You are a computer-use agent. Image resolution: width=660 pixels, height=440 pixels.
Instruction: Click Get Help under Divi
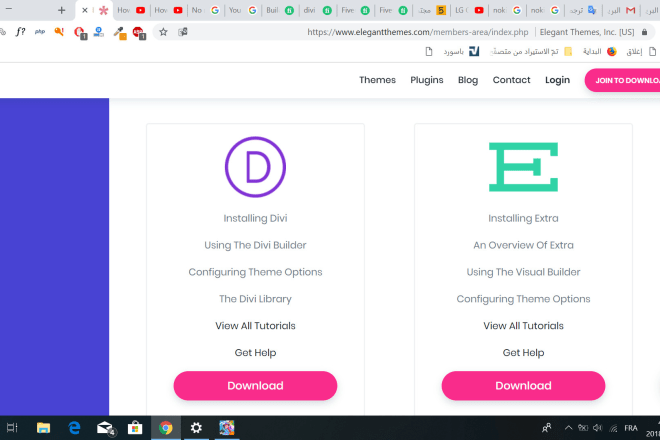pos(255,353)
